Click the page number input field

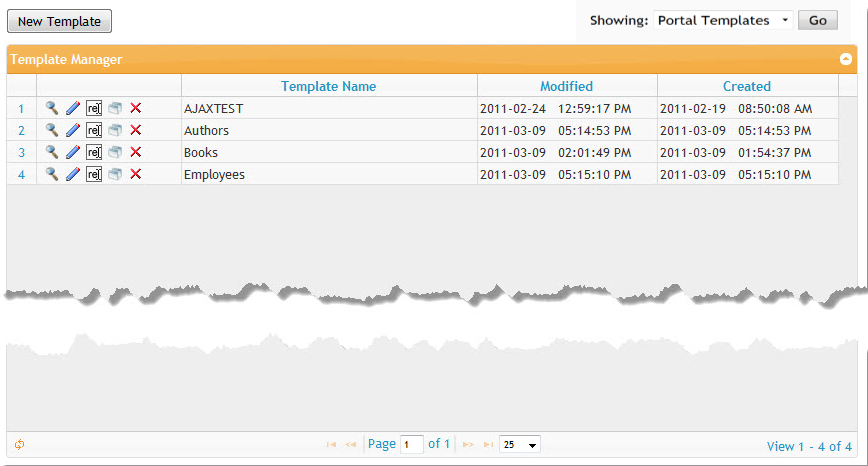[x=411, y=445]
